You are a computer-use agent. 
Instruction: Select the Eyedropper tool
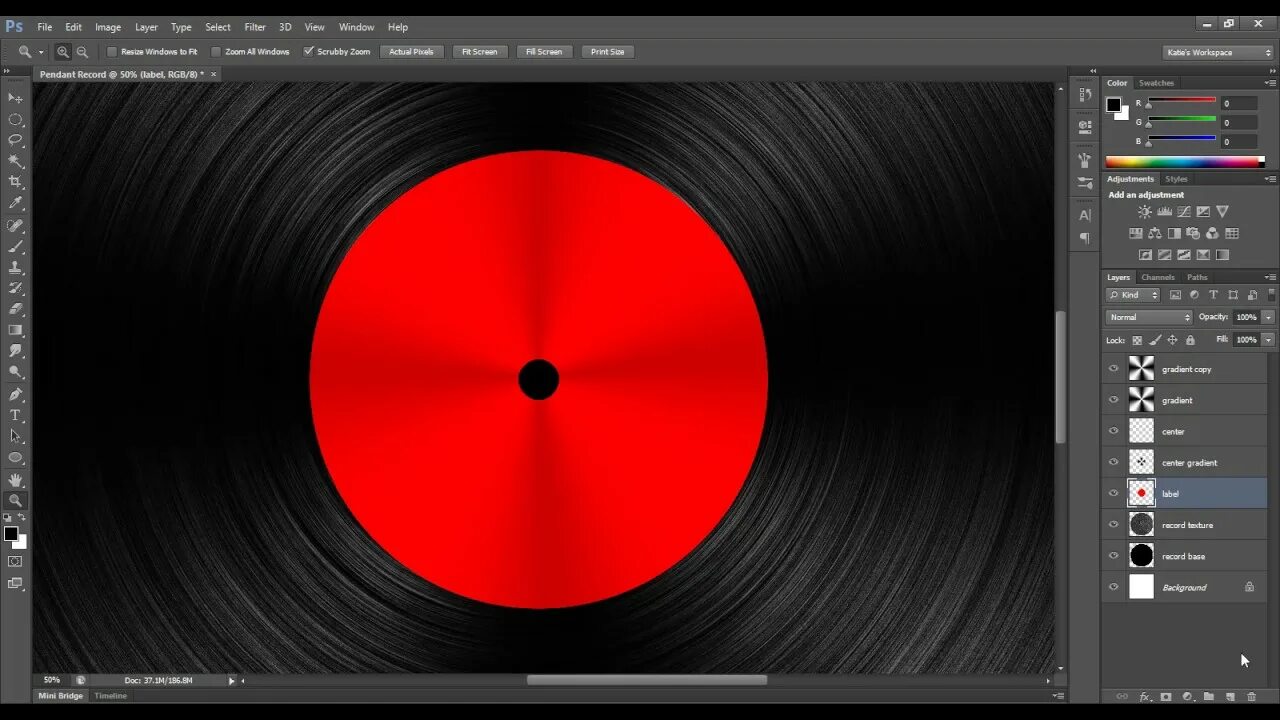tap(15, 203)
